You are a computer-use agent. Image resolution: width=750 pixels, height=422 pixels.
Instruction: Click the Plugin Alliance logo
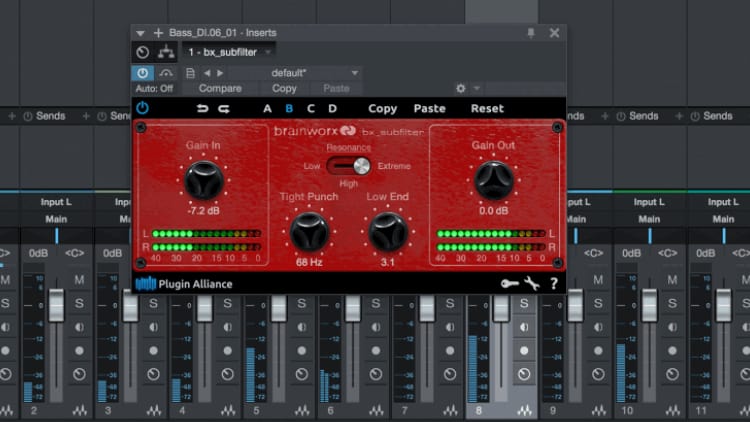pyautogui.click(x=184, y=284)
